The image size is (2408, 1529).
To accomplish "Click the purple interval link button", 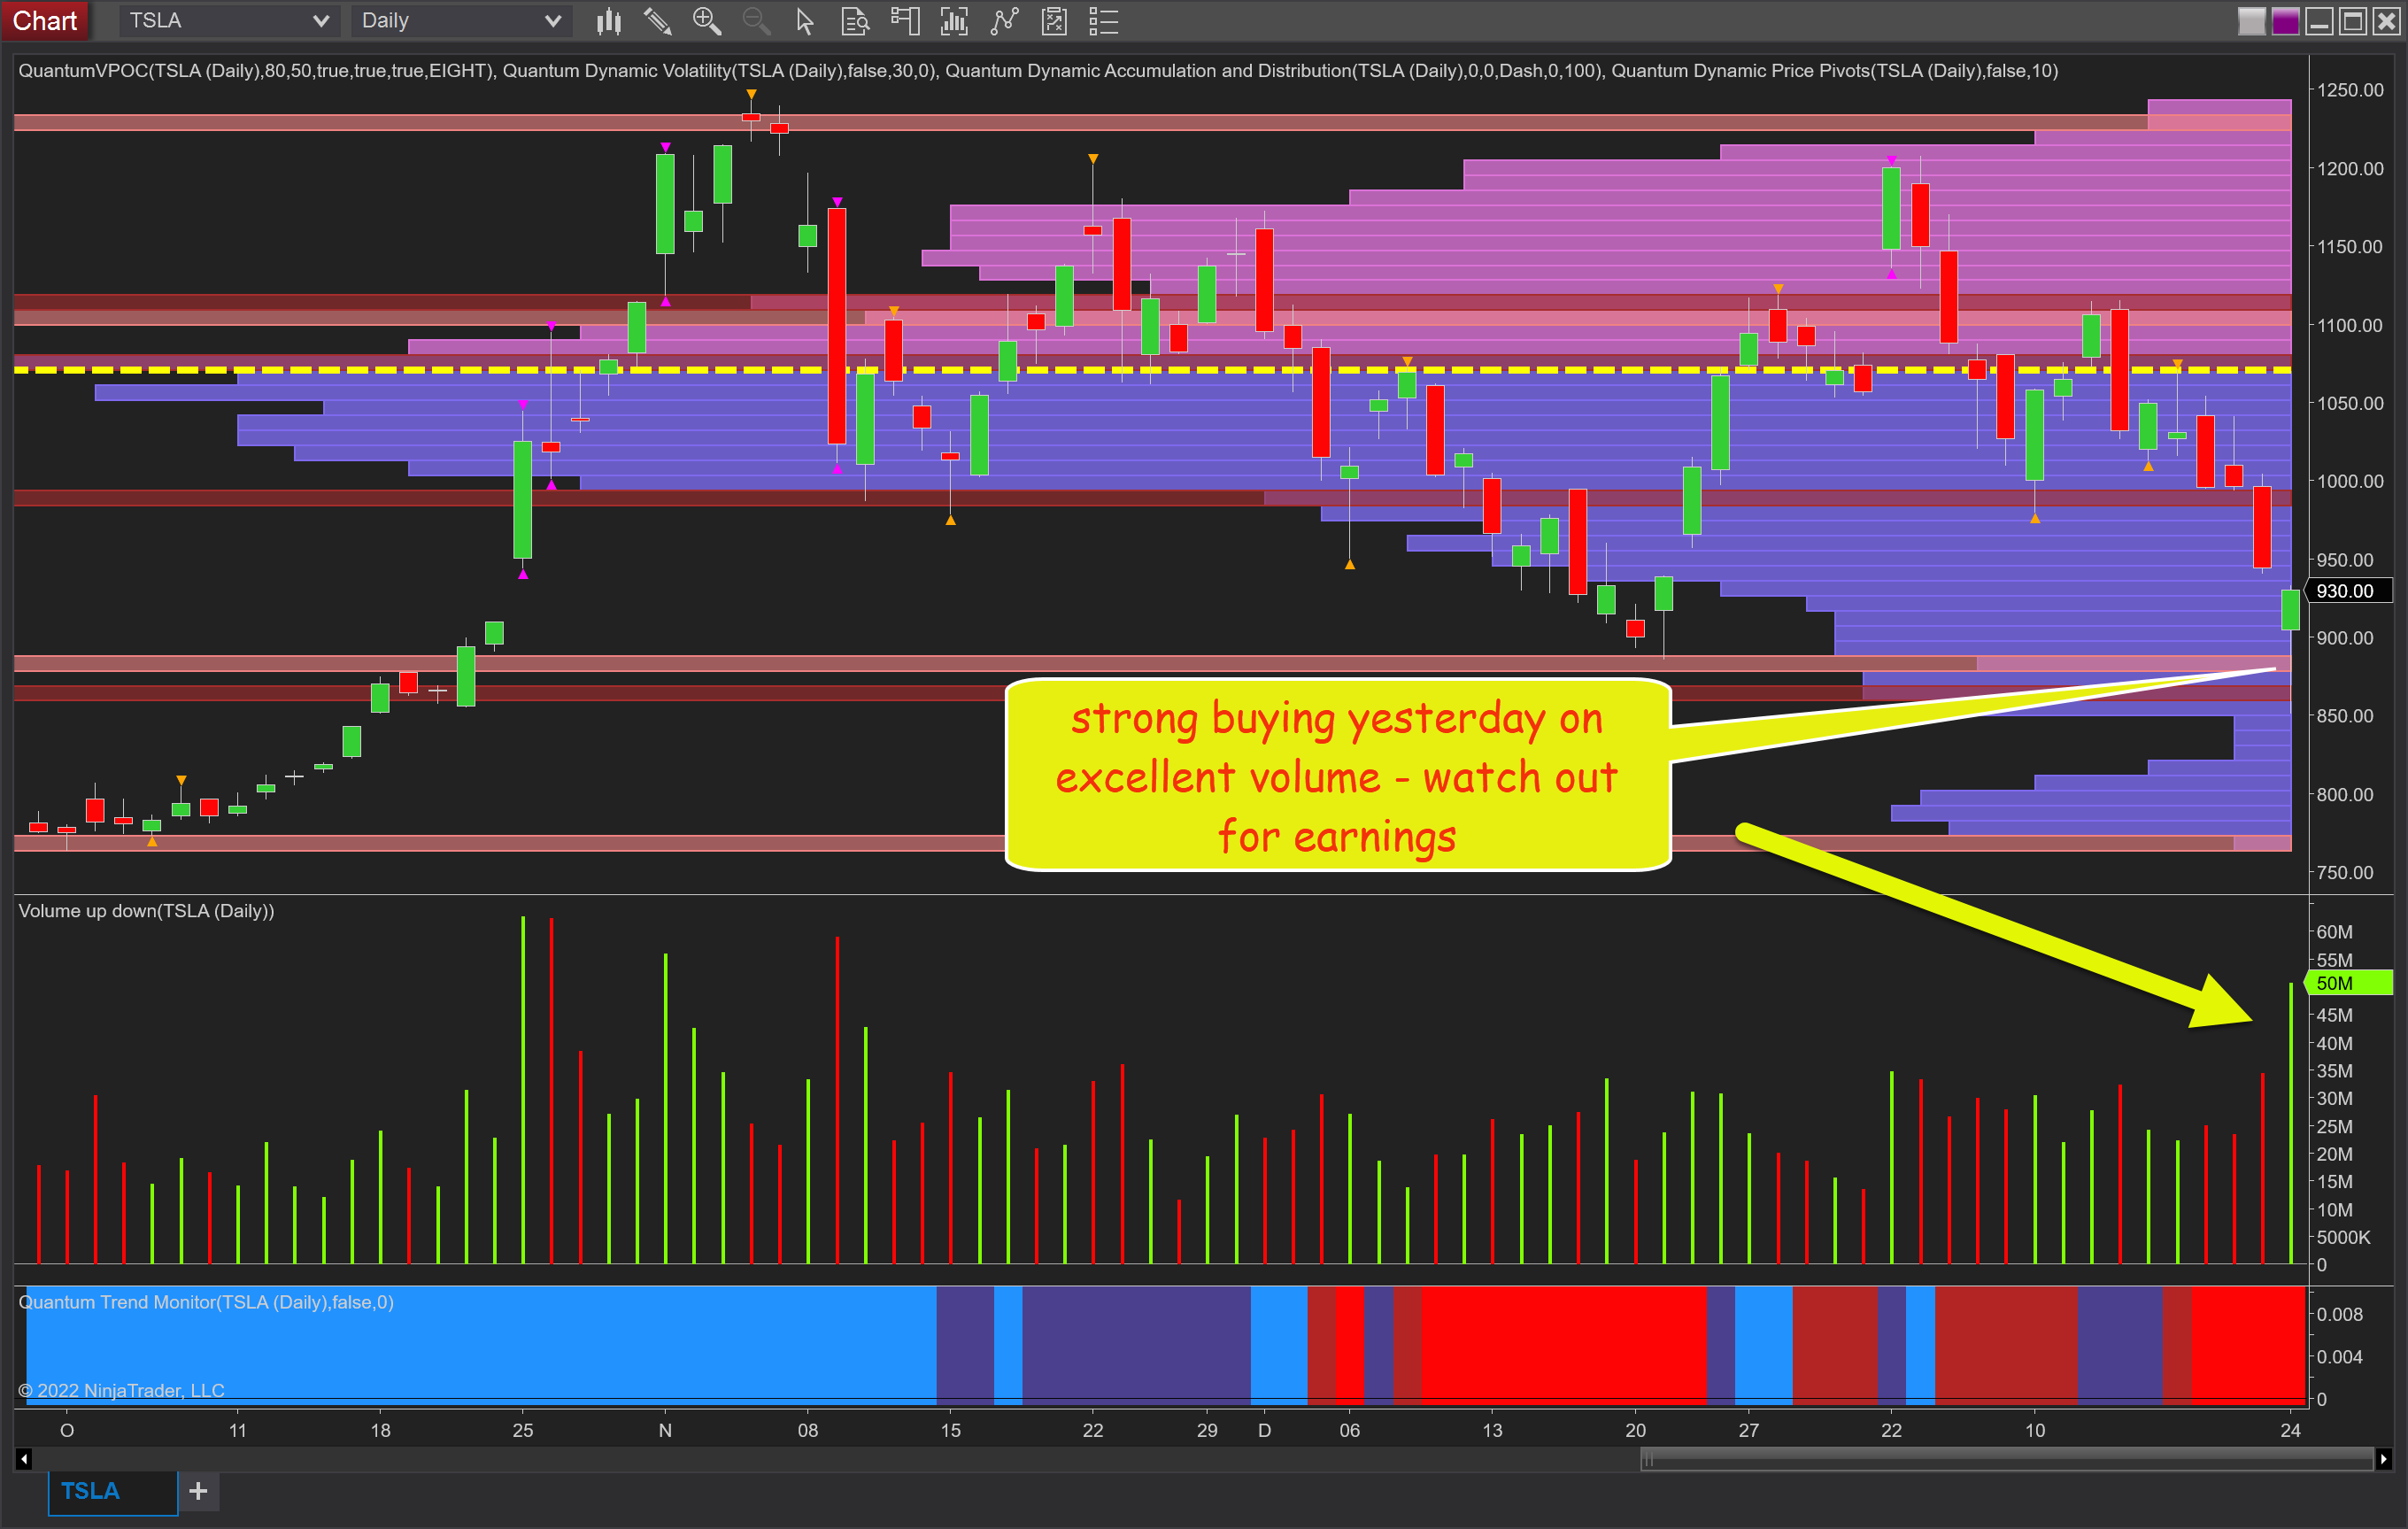I will tap(2285, 21).
